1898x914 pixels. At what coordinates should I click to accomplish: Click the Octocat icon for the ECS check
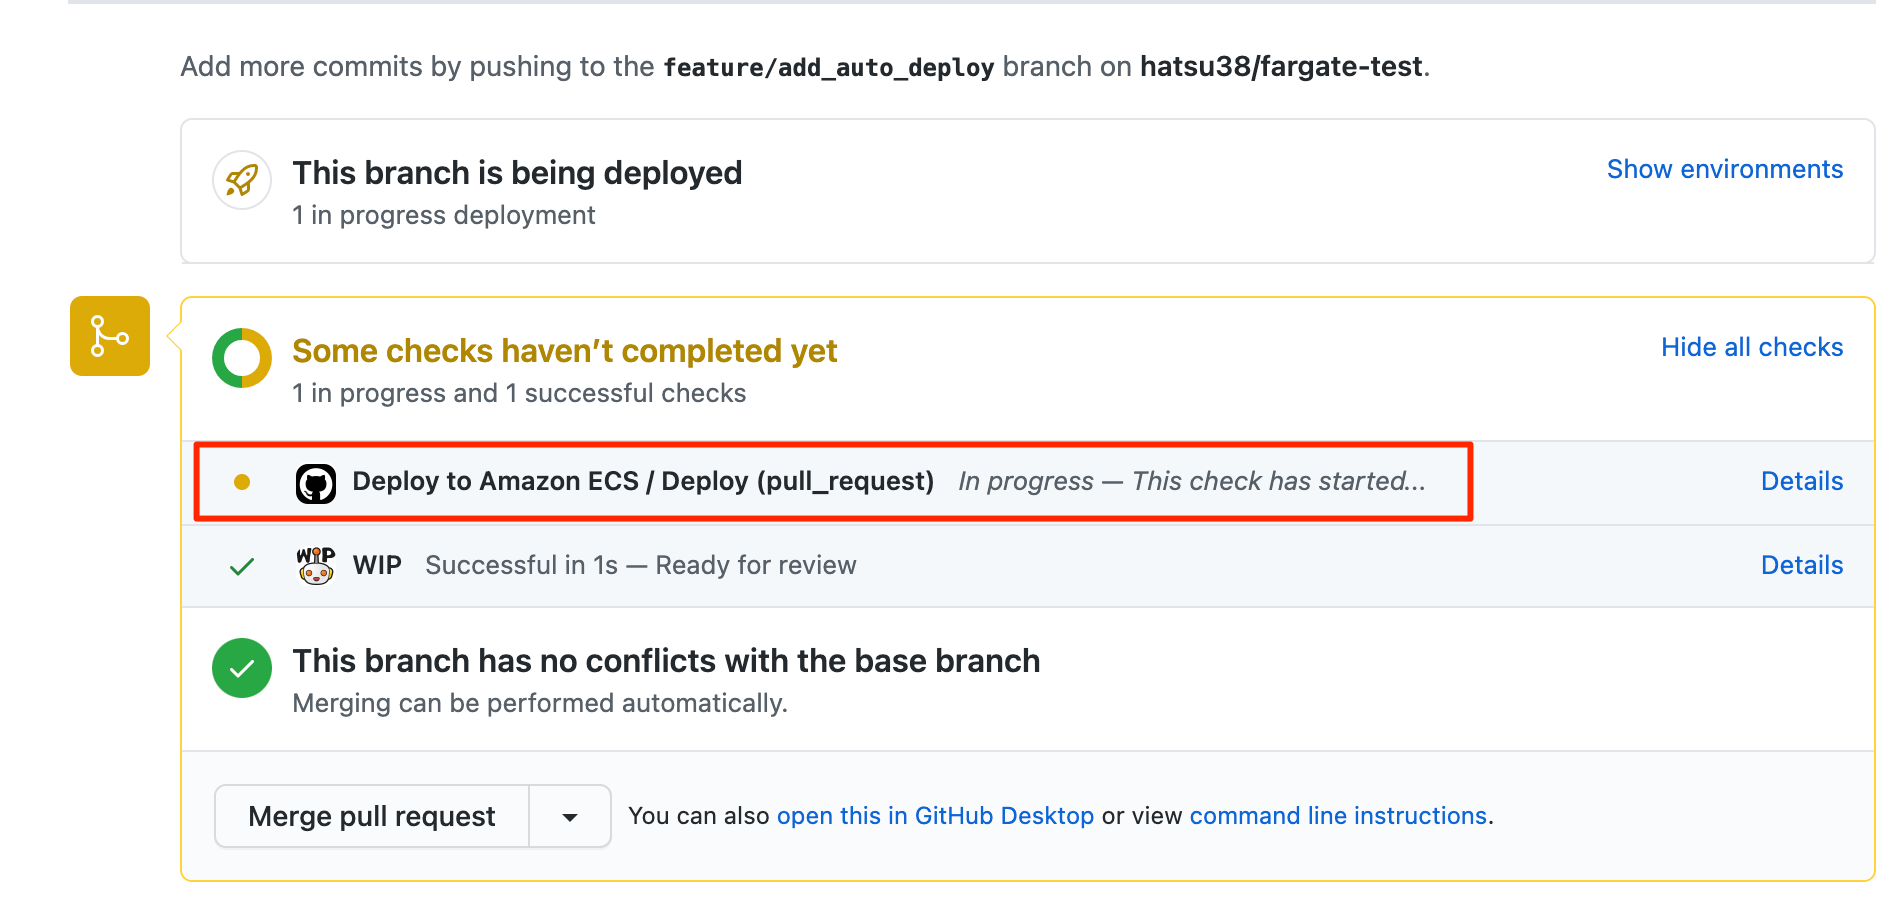pyautogui.click(x=315, y=481)
